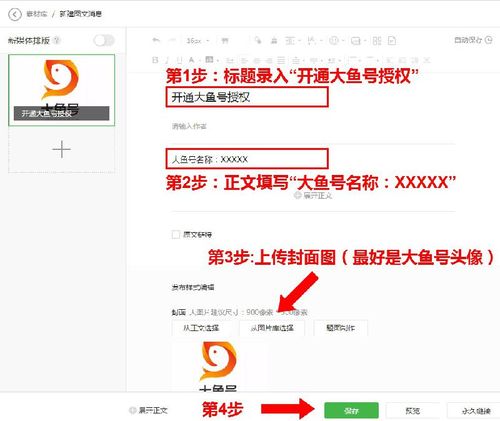Add a new article with the plus box
This screenshot has width=500, height=421.
[62, 149]
